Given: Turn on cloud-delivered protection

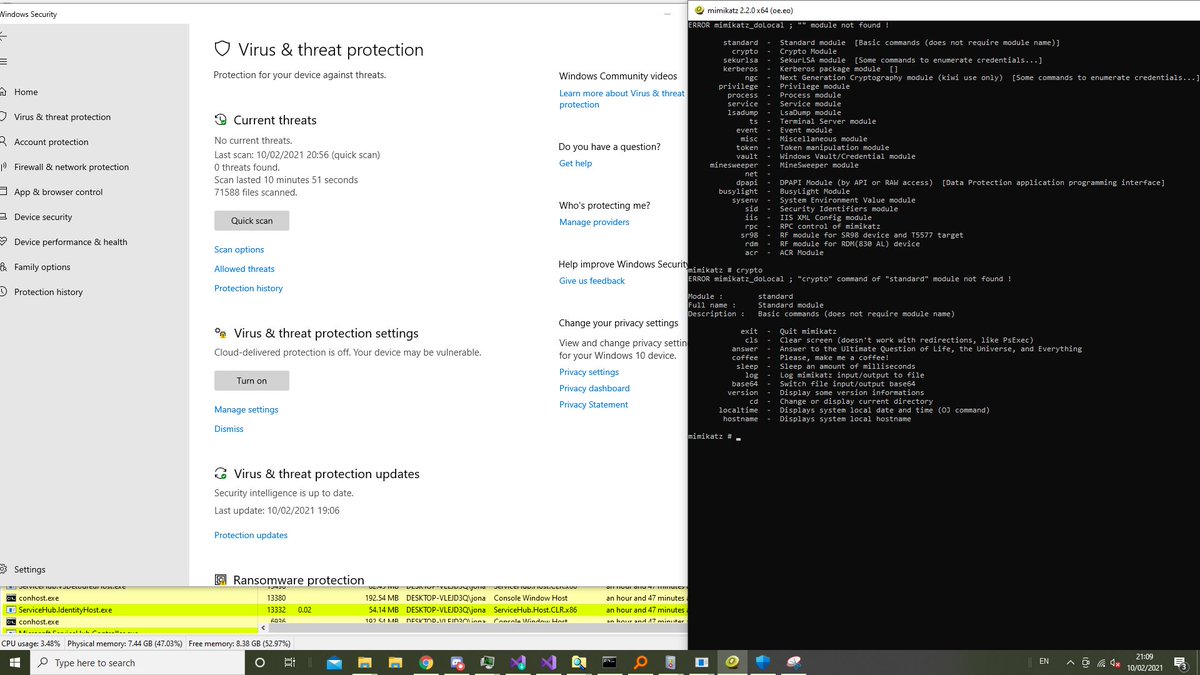Looking at the screenshot, I should 252,380.
